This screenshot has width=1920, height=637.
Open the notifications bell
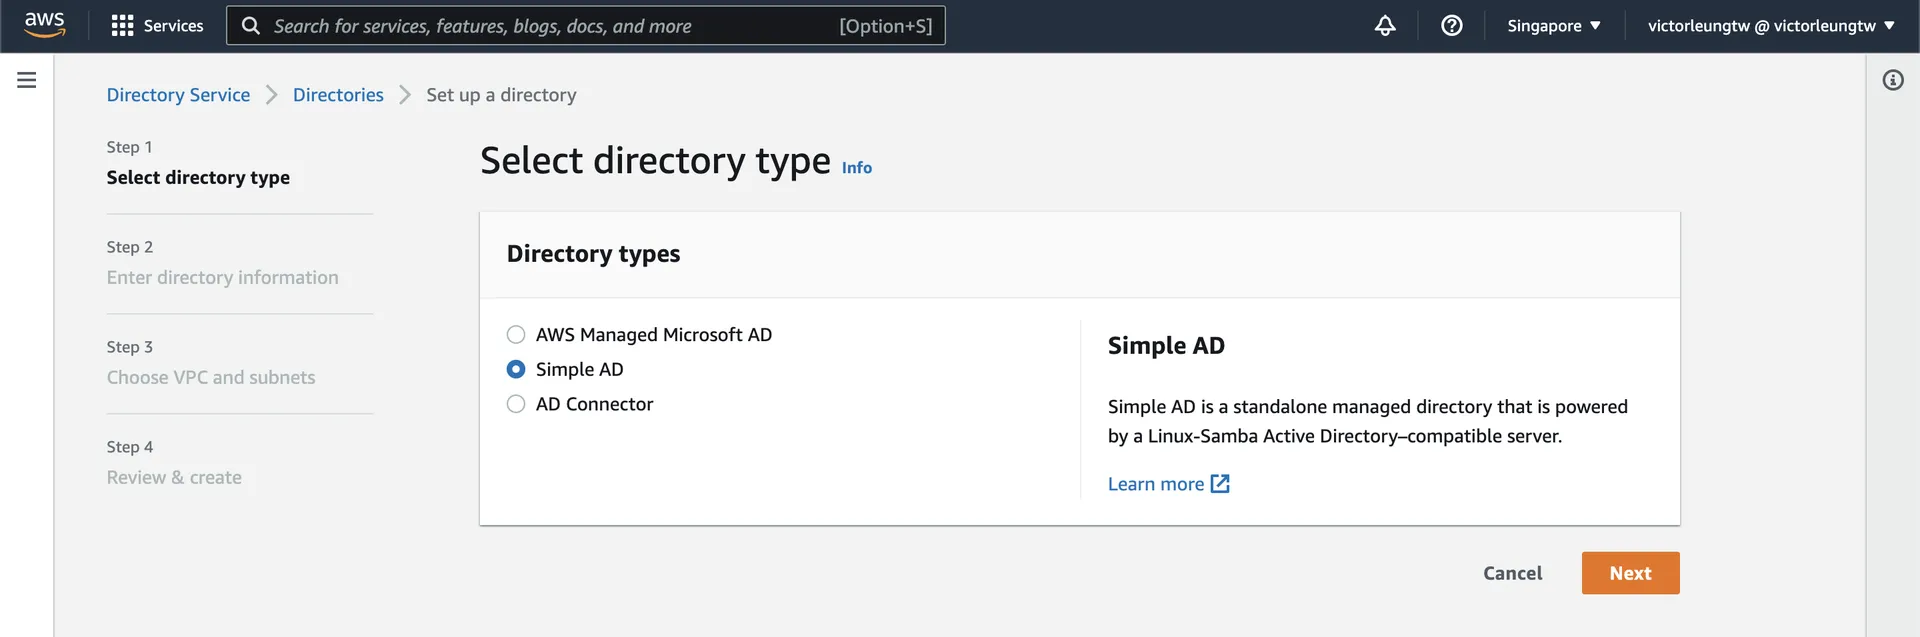pyautogui.click(x=1385, y=26)
